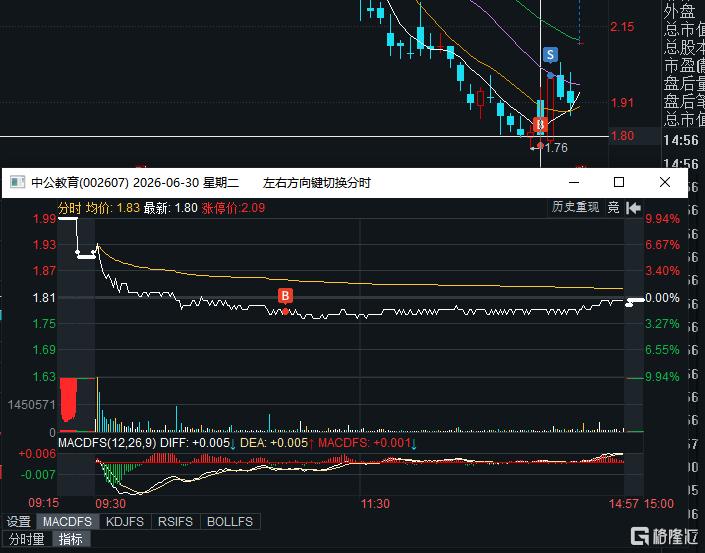Toggle the 分时量 volume view
Viewport: 705px width, 553px height.
[27, 539]
